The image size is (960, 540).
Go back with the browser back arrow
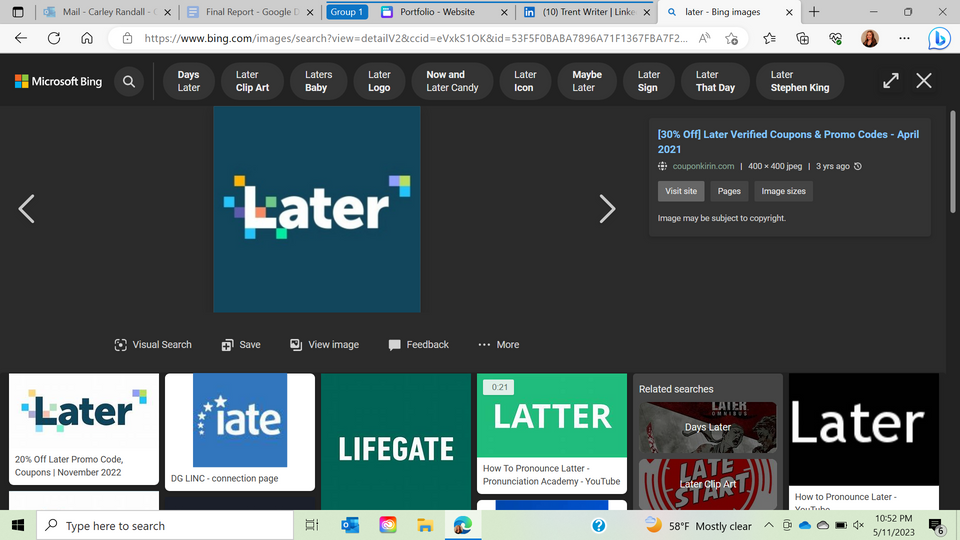(x=21, y=38)
